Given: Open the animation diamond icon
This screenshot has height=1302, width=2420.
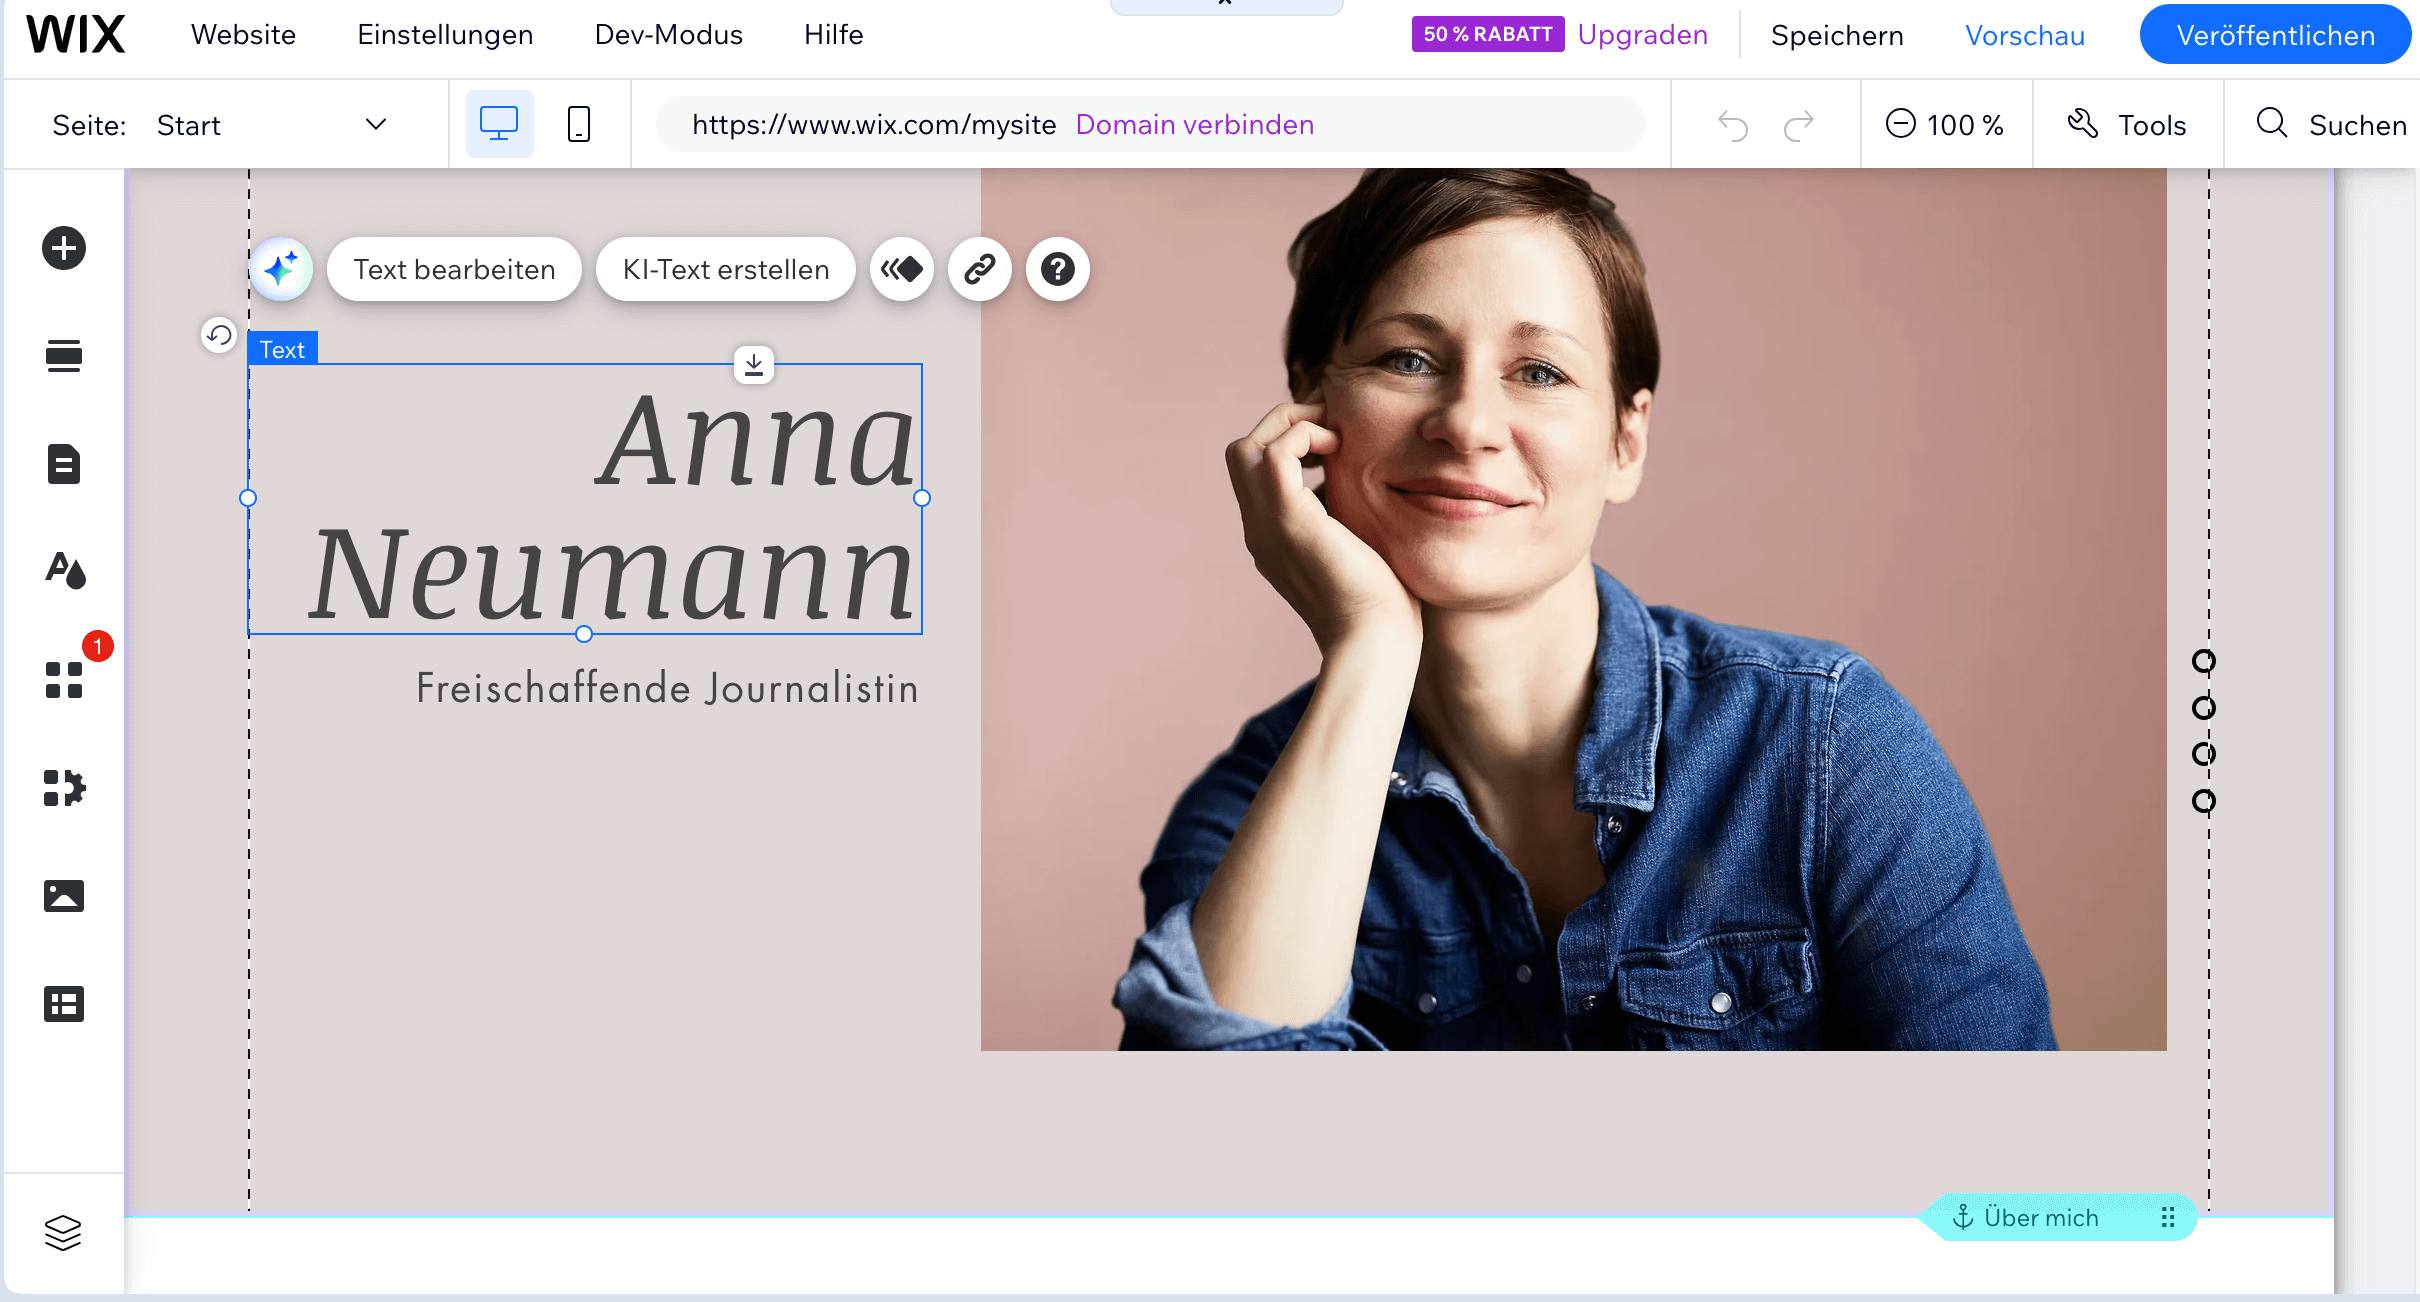Looking at the screenshot, I should click(x=902, y=269).
